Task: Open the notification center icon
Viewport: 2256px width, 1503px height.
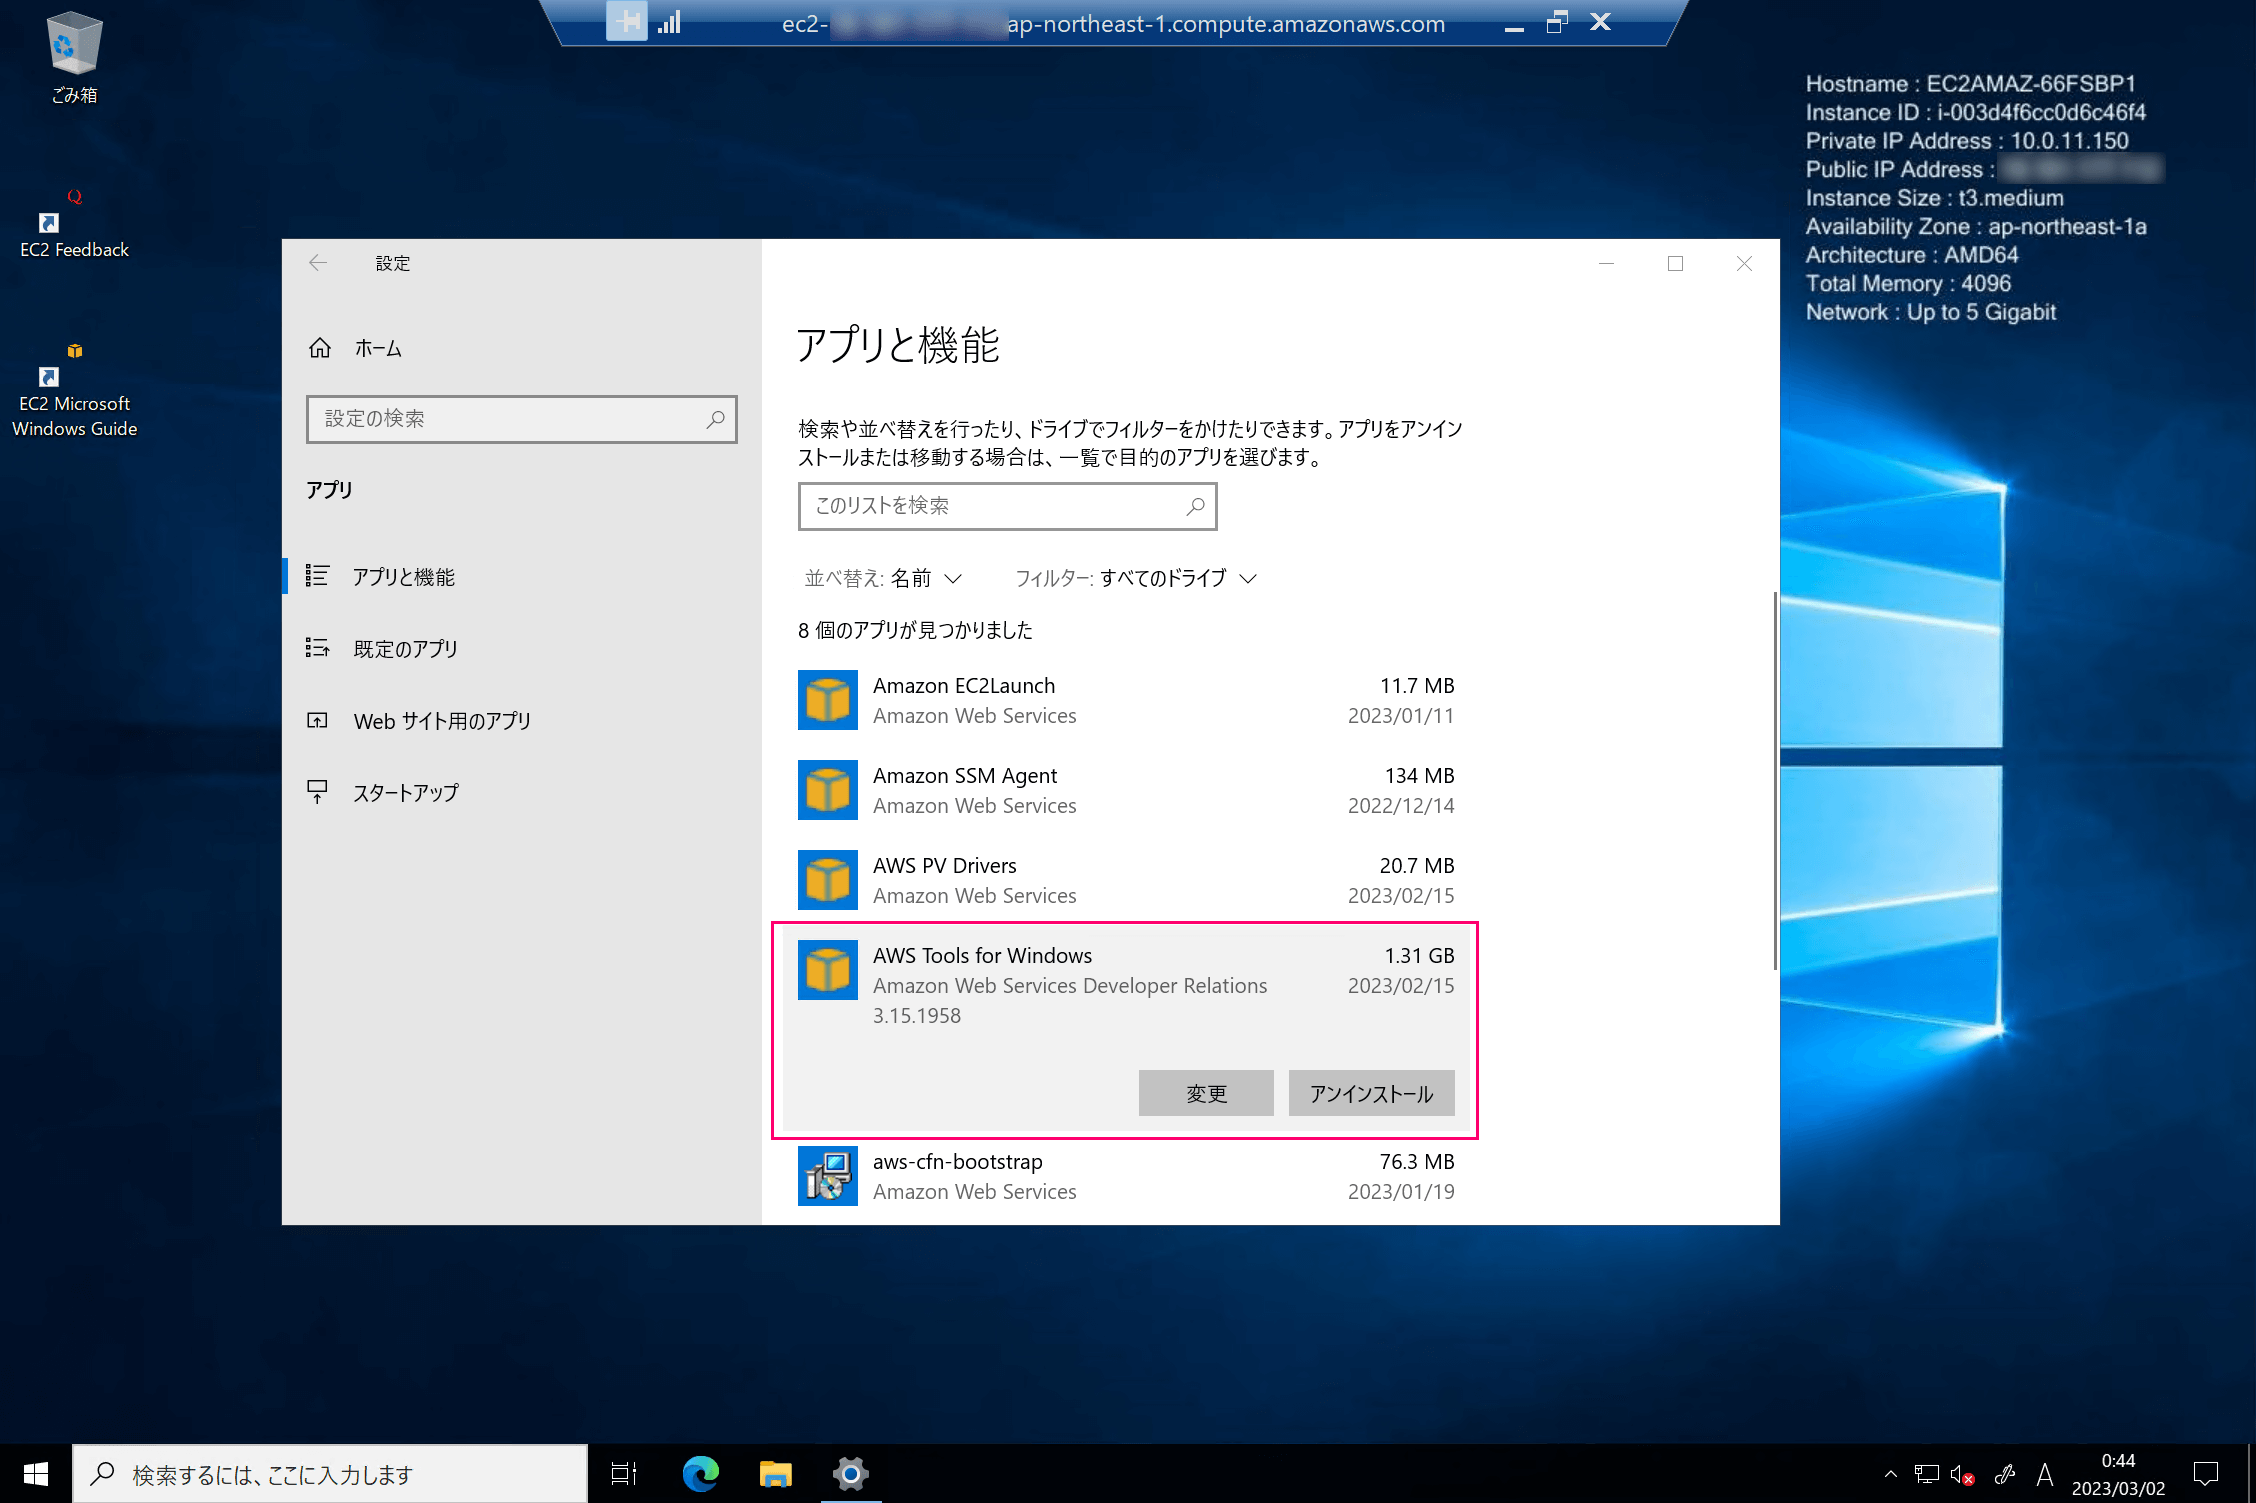Action: [2206, 1474]
